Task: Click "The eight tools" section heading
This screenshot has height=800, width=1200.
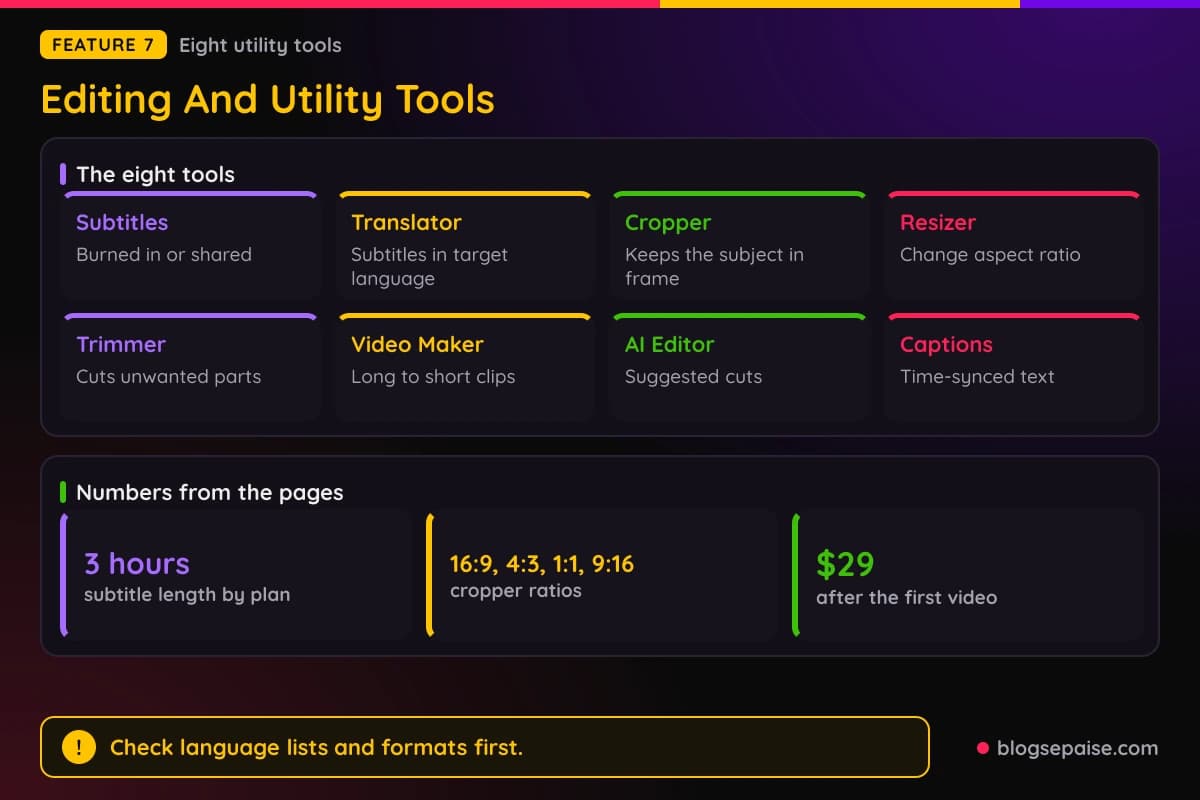Action: (x=155, y=174)
